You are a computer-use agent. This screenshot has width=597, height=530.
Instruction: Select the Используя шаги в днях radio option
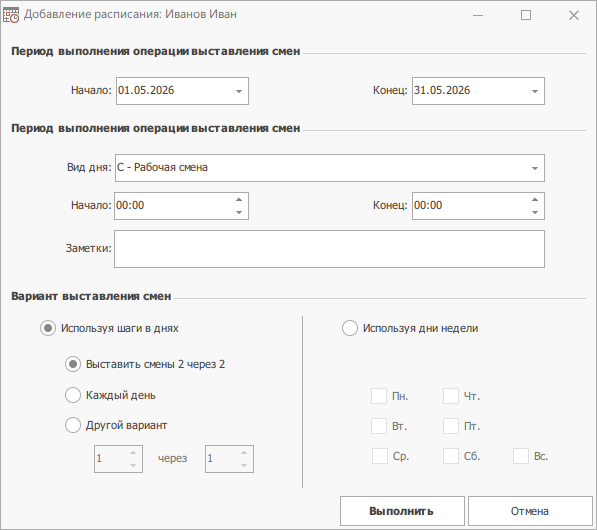point(48,328)
